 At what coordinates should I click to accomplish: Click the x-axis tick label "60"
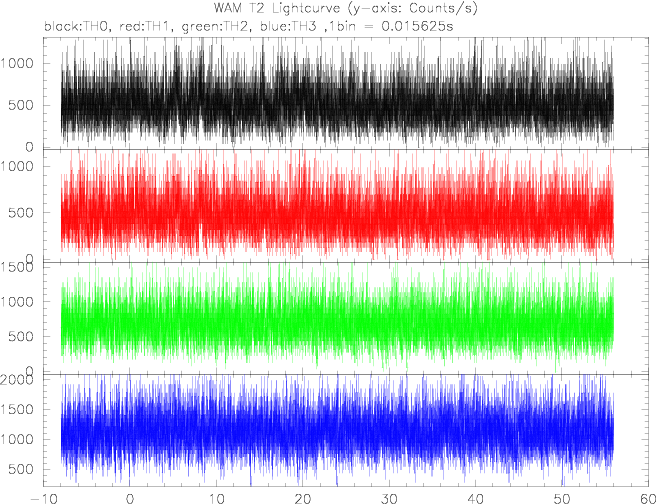tap(648, 499)
